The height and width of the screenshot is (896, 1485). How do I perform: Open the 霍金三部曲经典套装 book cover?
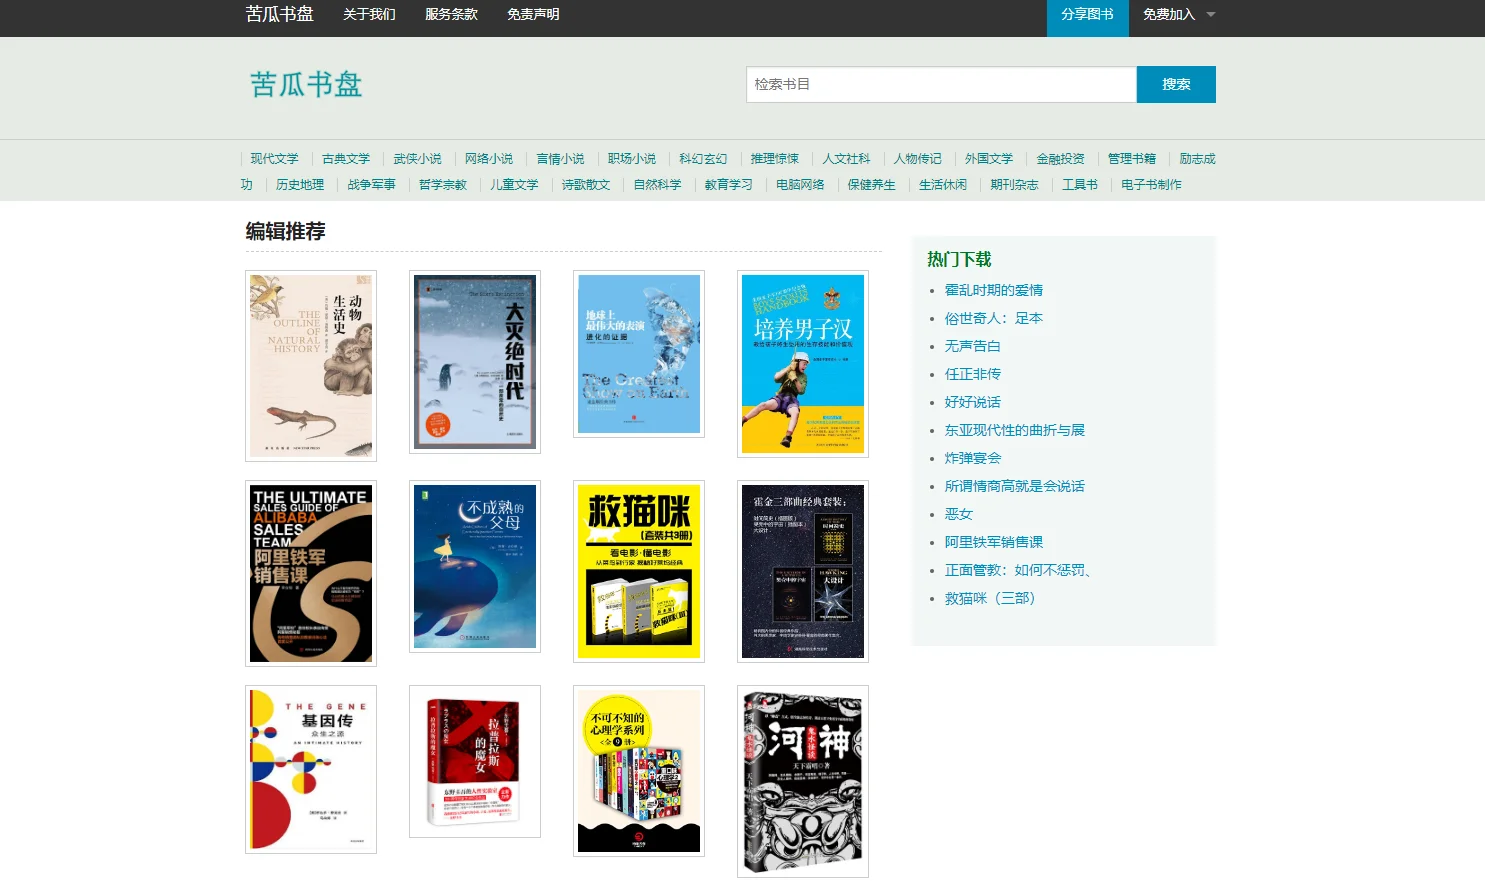(x=803, y=571)
